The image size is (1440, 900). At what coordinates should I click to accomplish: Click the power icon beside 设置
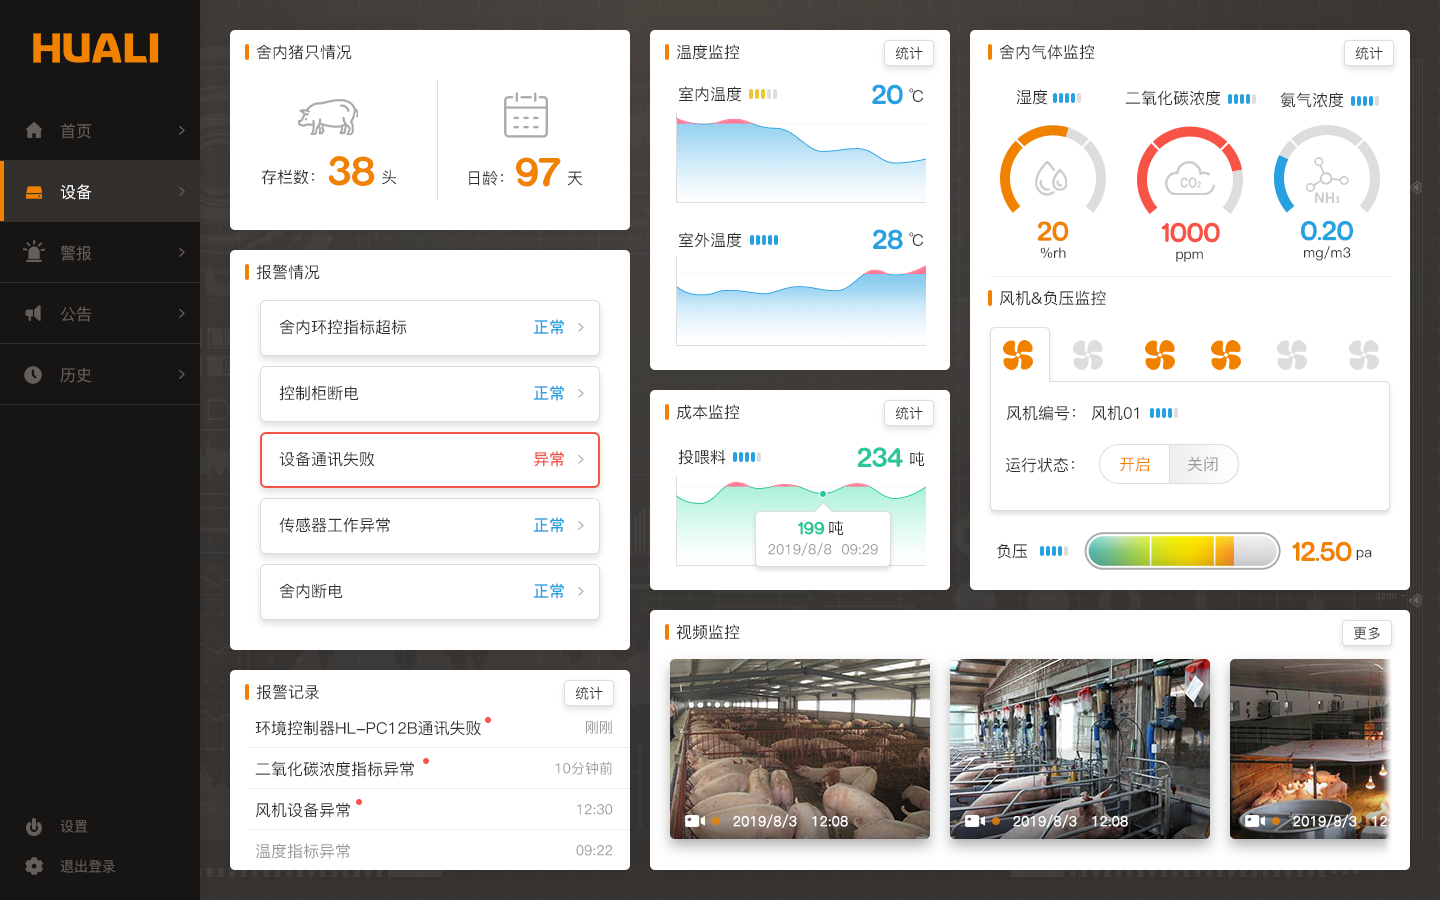(x=34, y=827)
